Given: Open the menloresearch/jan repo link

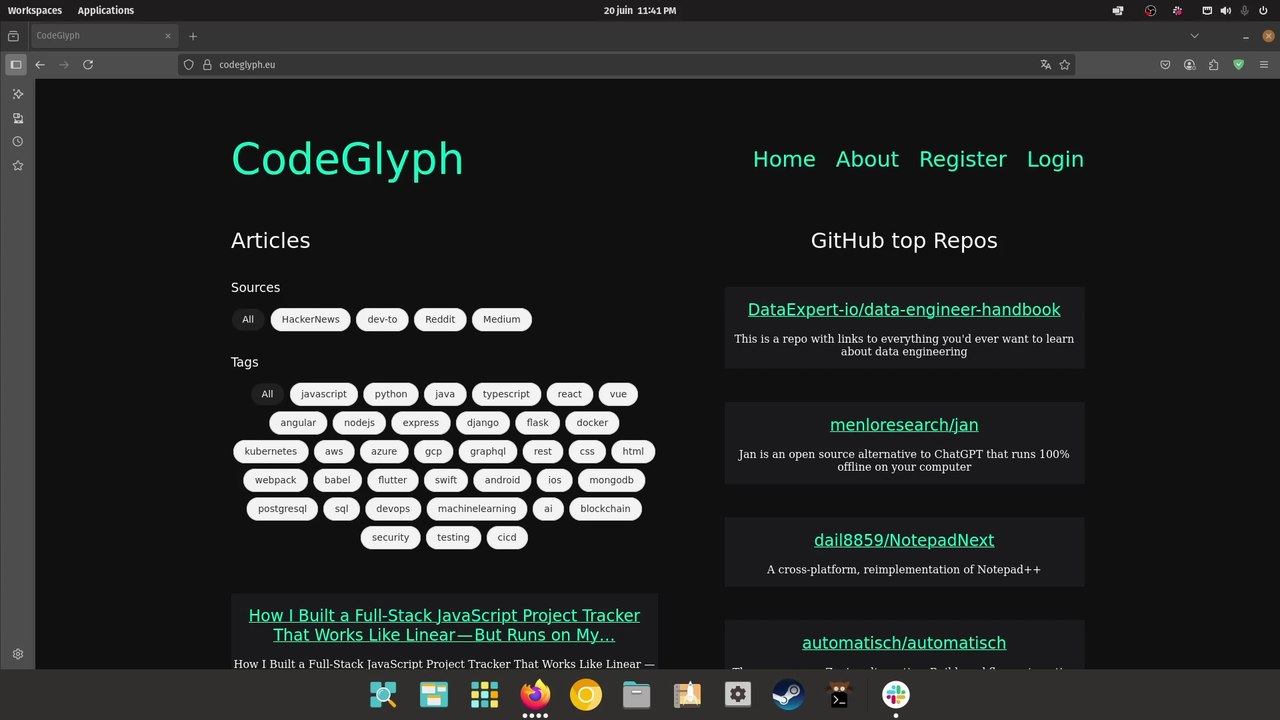Looking at the screenshot, I should pos(904,425).
